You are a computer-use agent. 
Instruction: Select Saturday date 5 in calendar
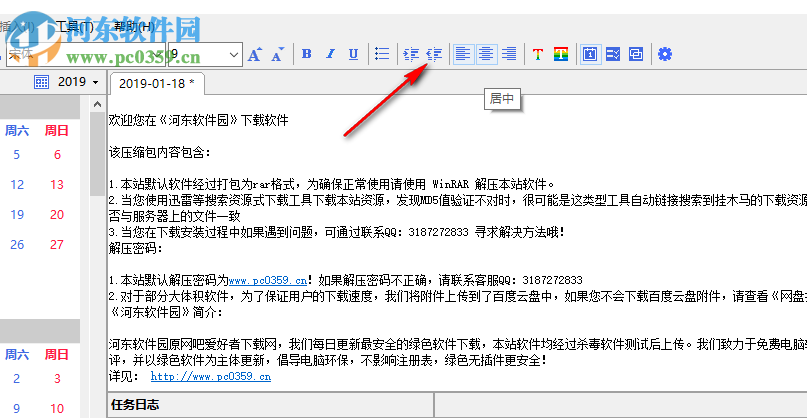coord(16,154)
